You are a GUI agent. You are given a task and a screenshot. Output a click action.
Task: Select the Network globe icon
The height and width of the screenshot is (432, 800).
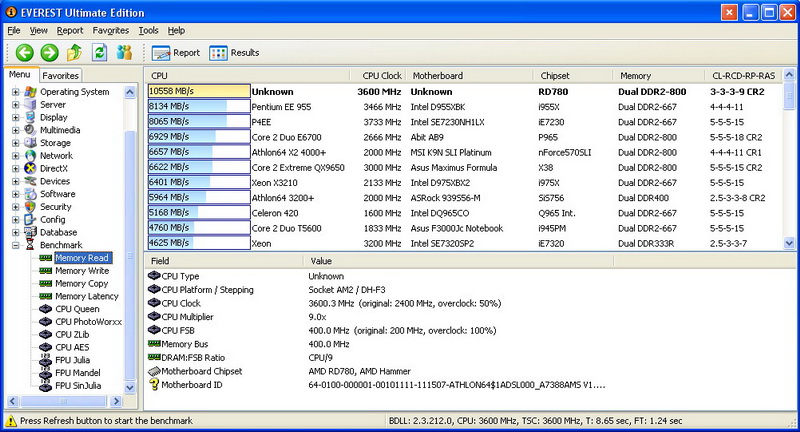click(x=31, y=156)
